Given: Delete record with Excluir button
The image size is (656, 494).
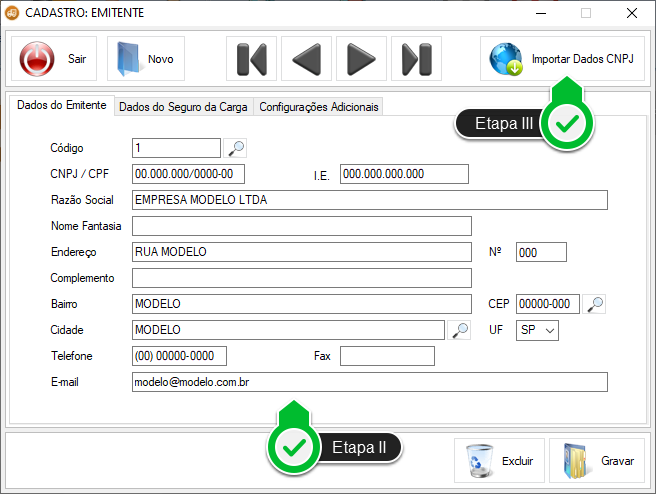Looking at the screenshot, I should [500, 461].
